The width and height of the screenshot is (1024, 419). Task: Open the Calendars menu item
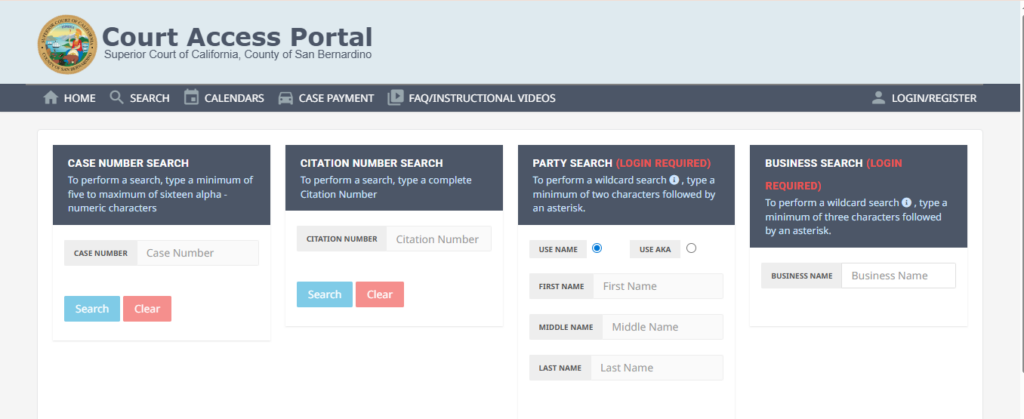[x=233, y=98]
